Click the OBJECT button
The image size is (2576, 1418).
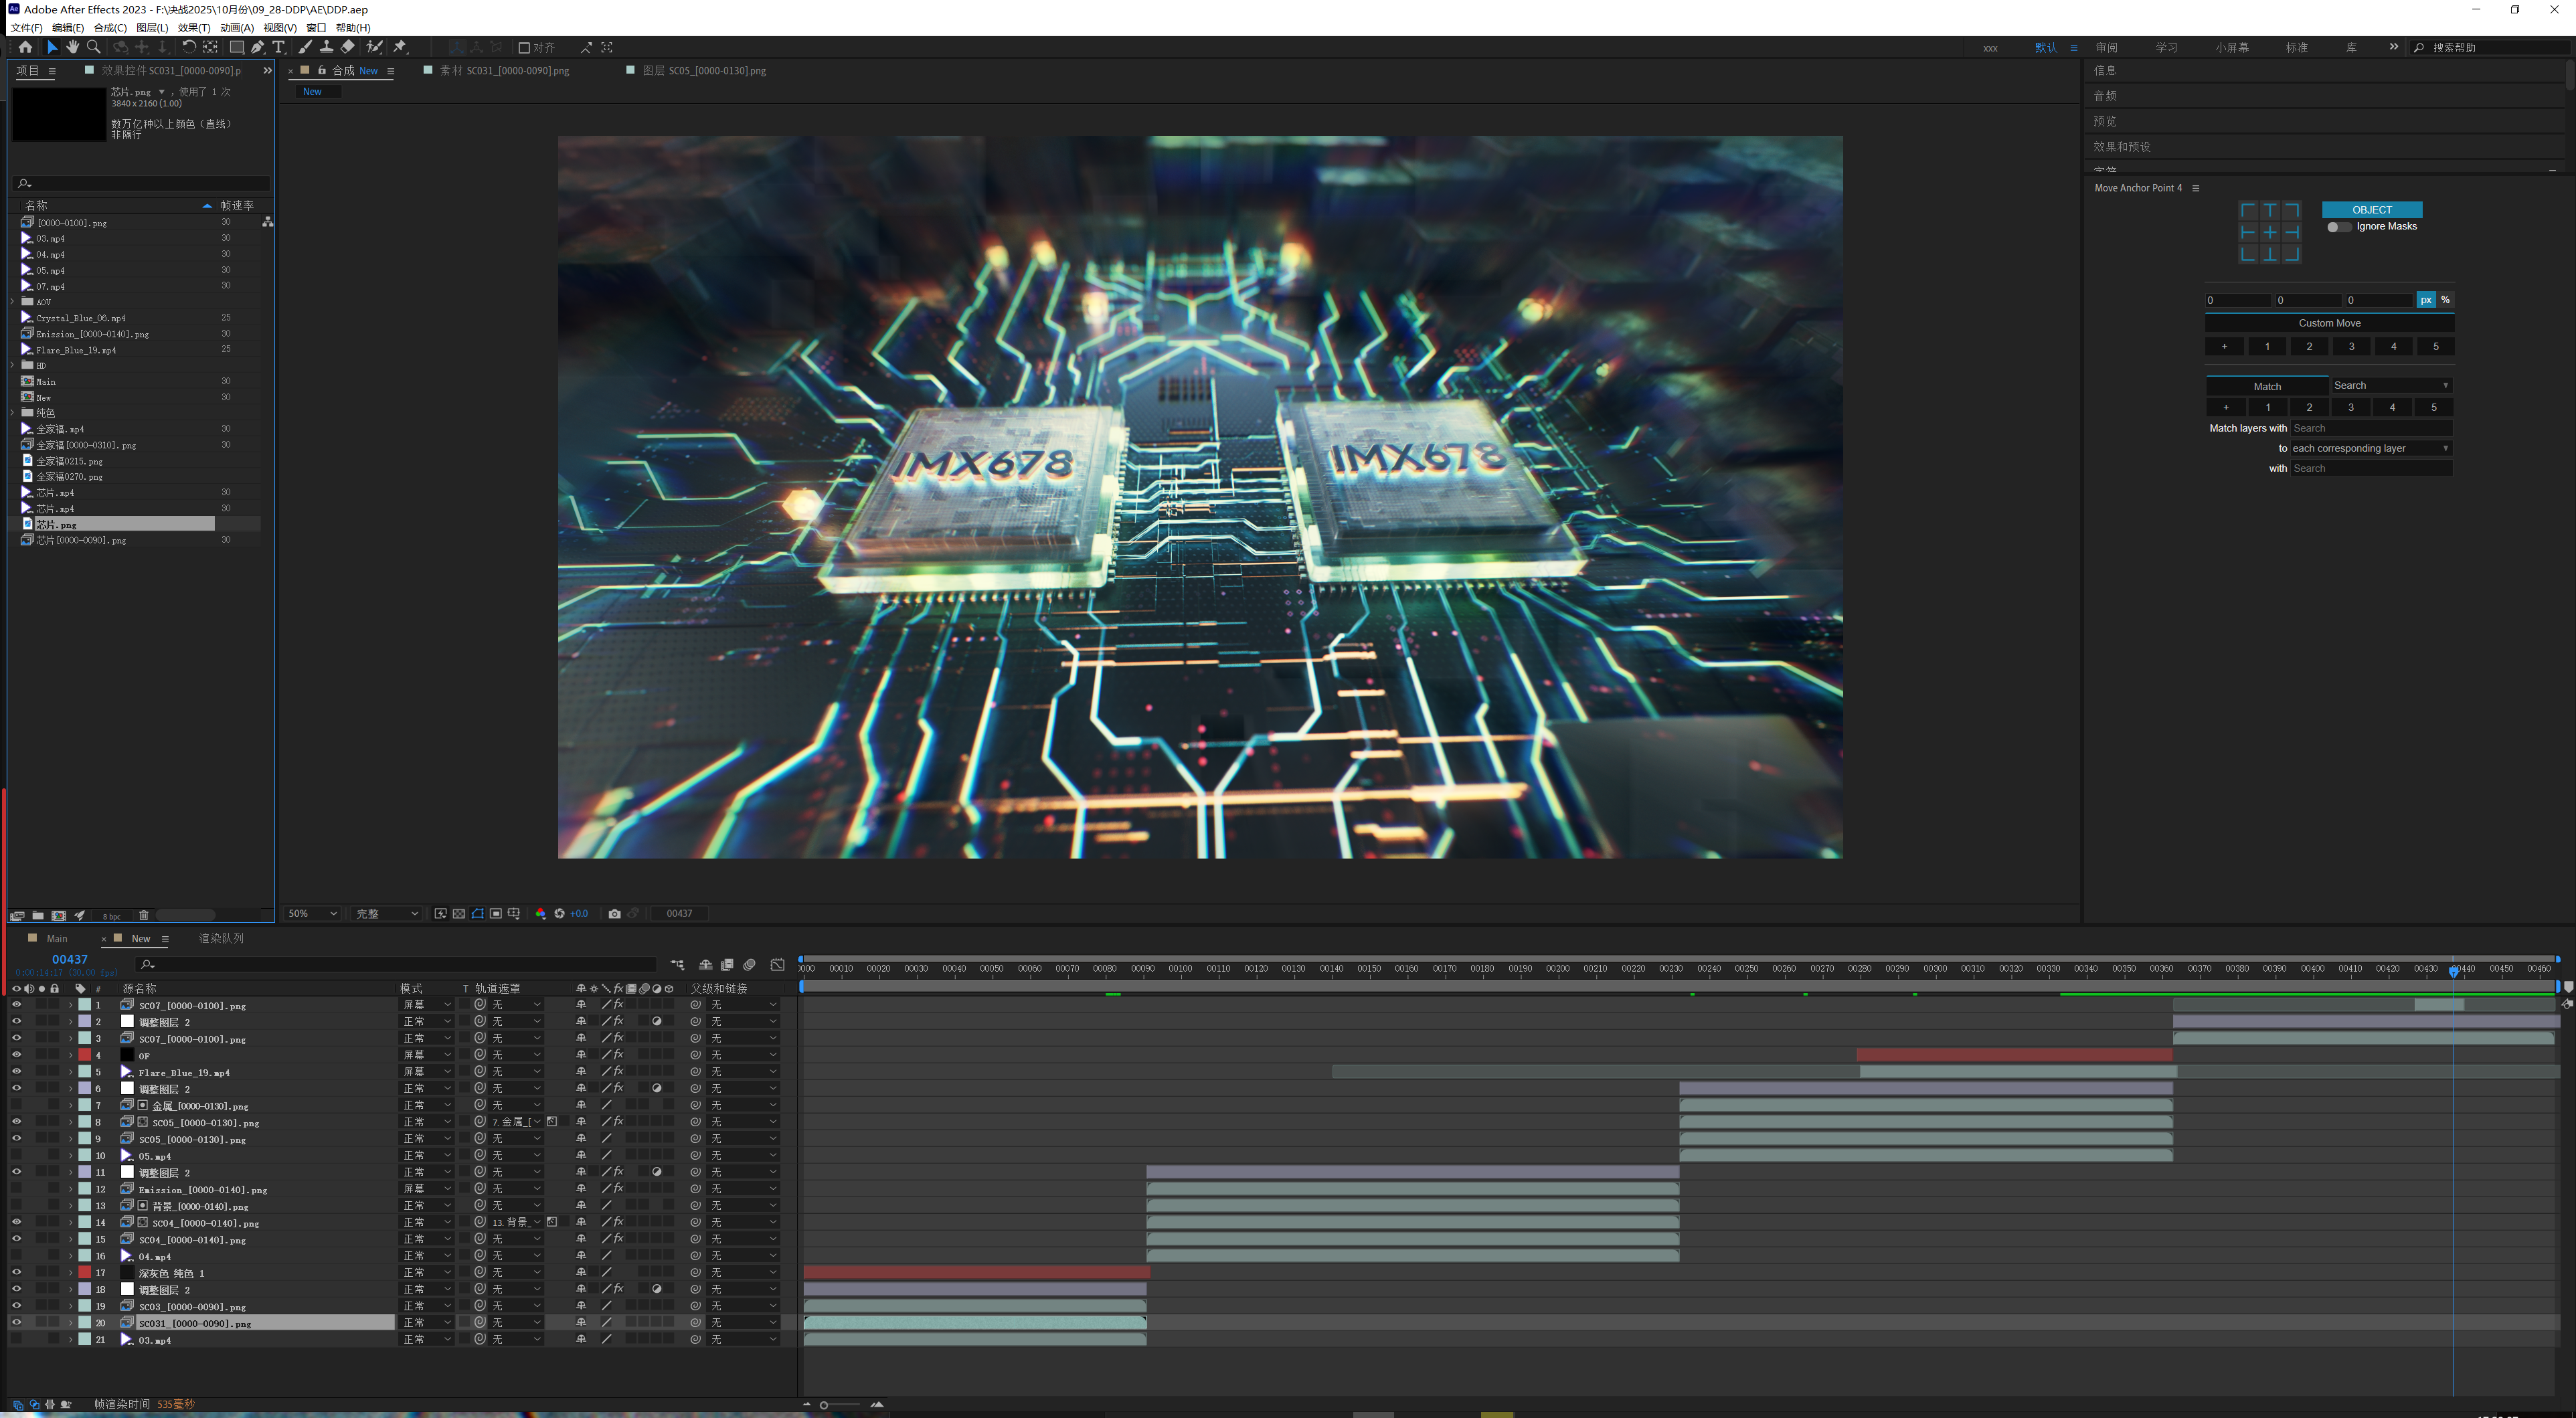[x=2372, y=210]
